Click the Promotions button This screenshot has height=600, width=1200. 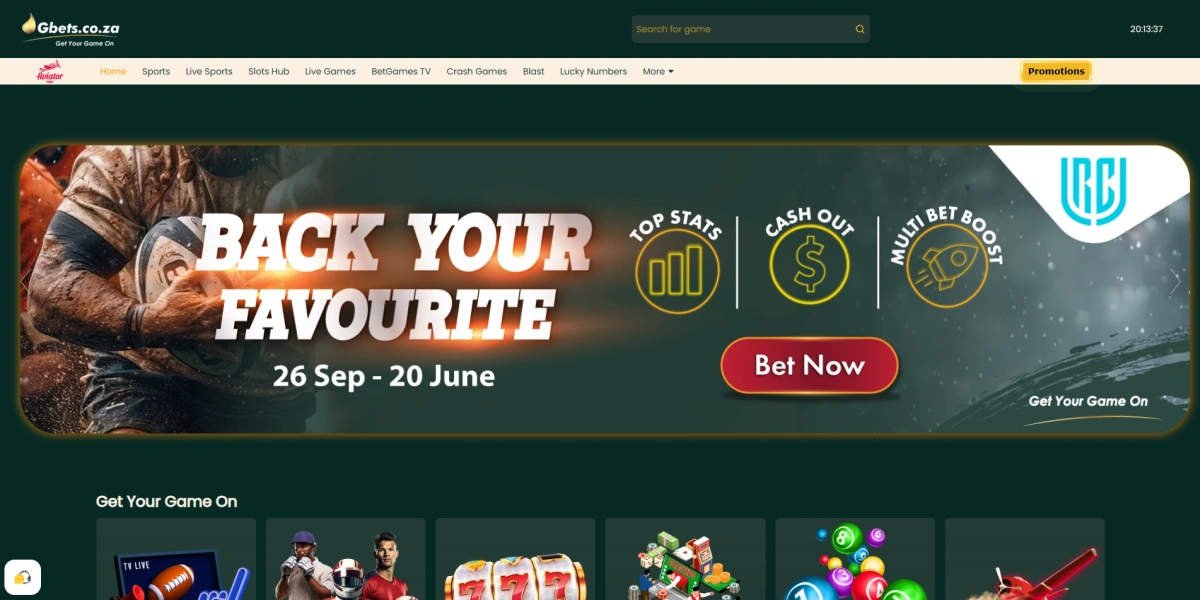tap(1056, 71)
